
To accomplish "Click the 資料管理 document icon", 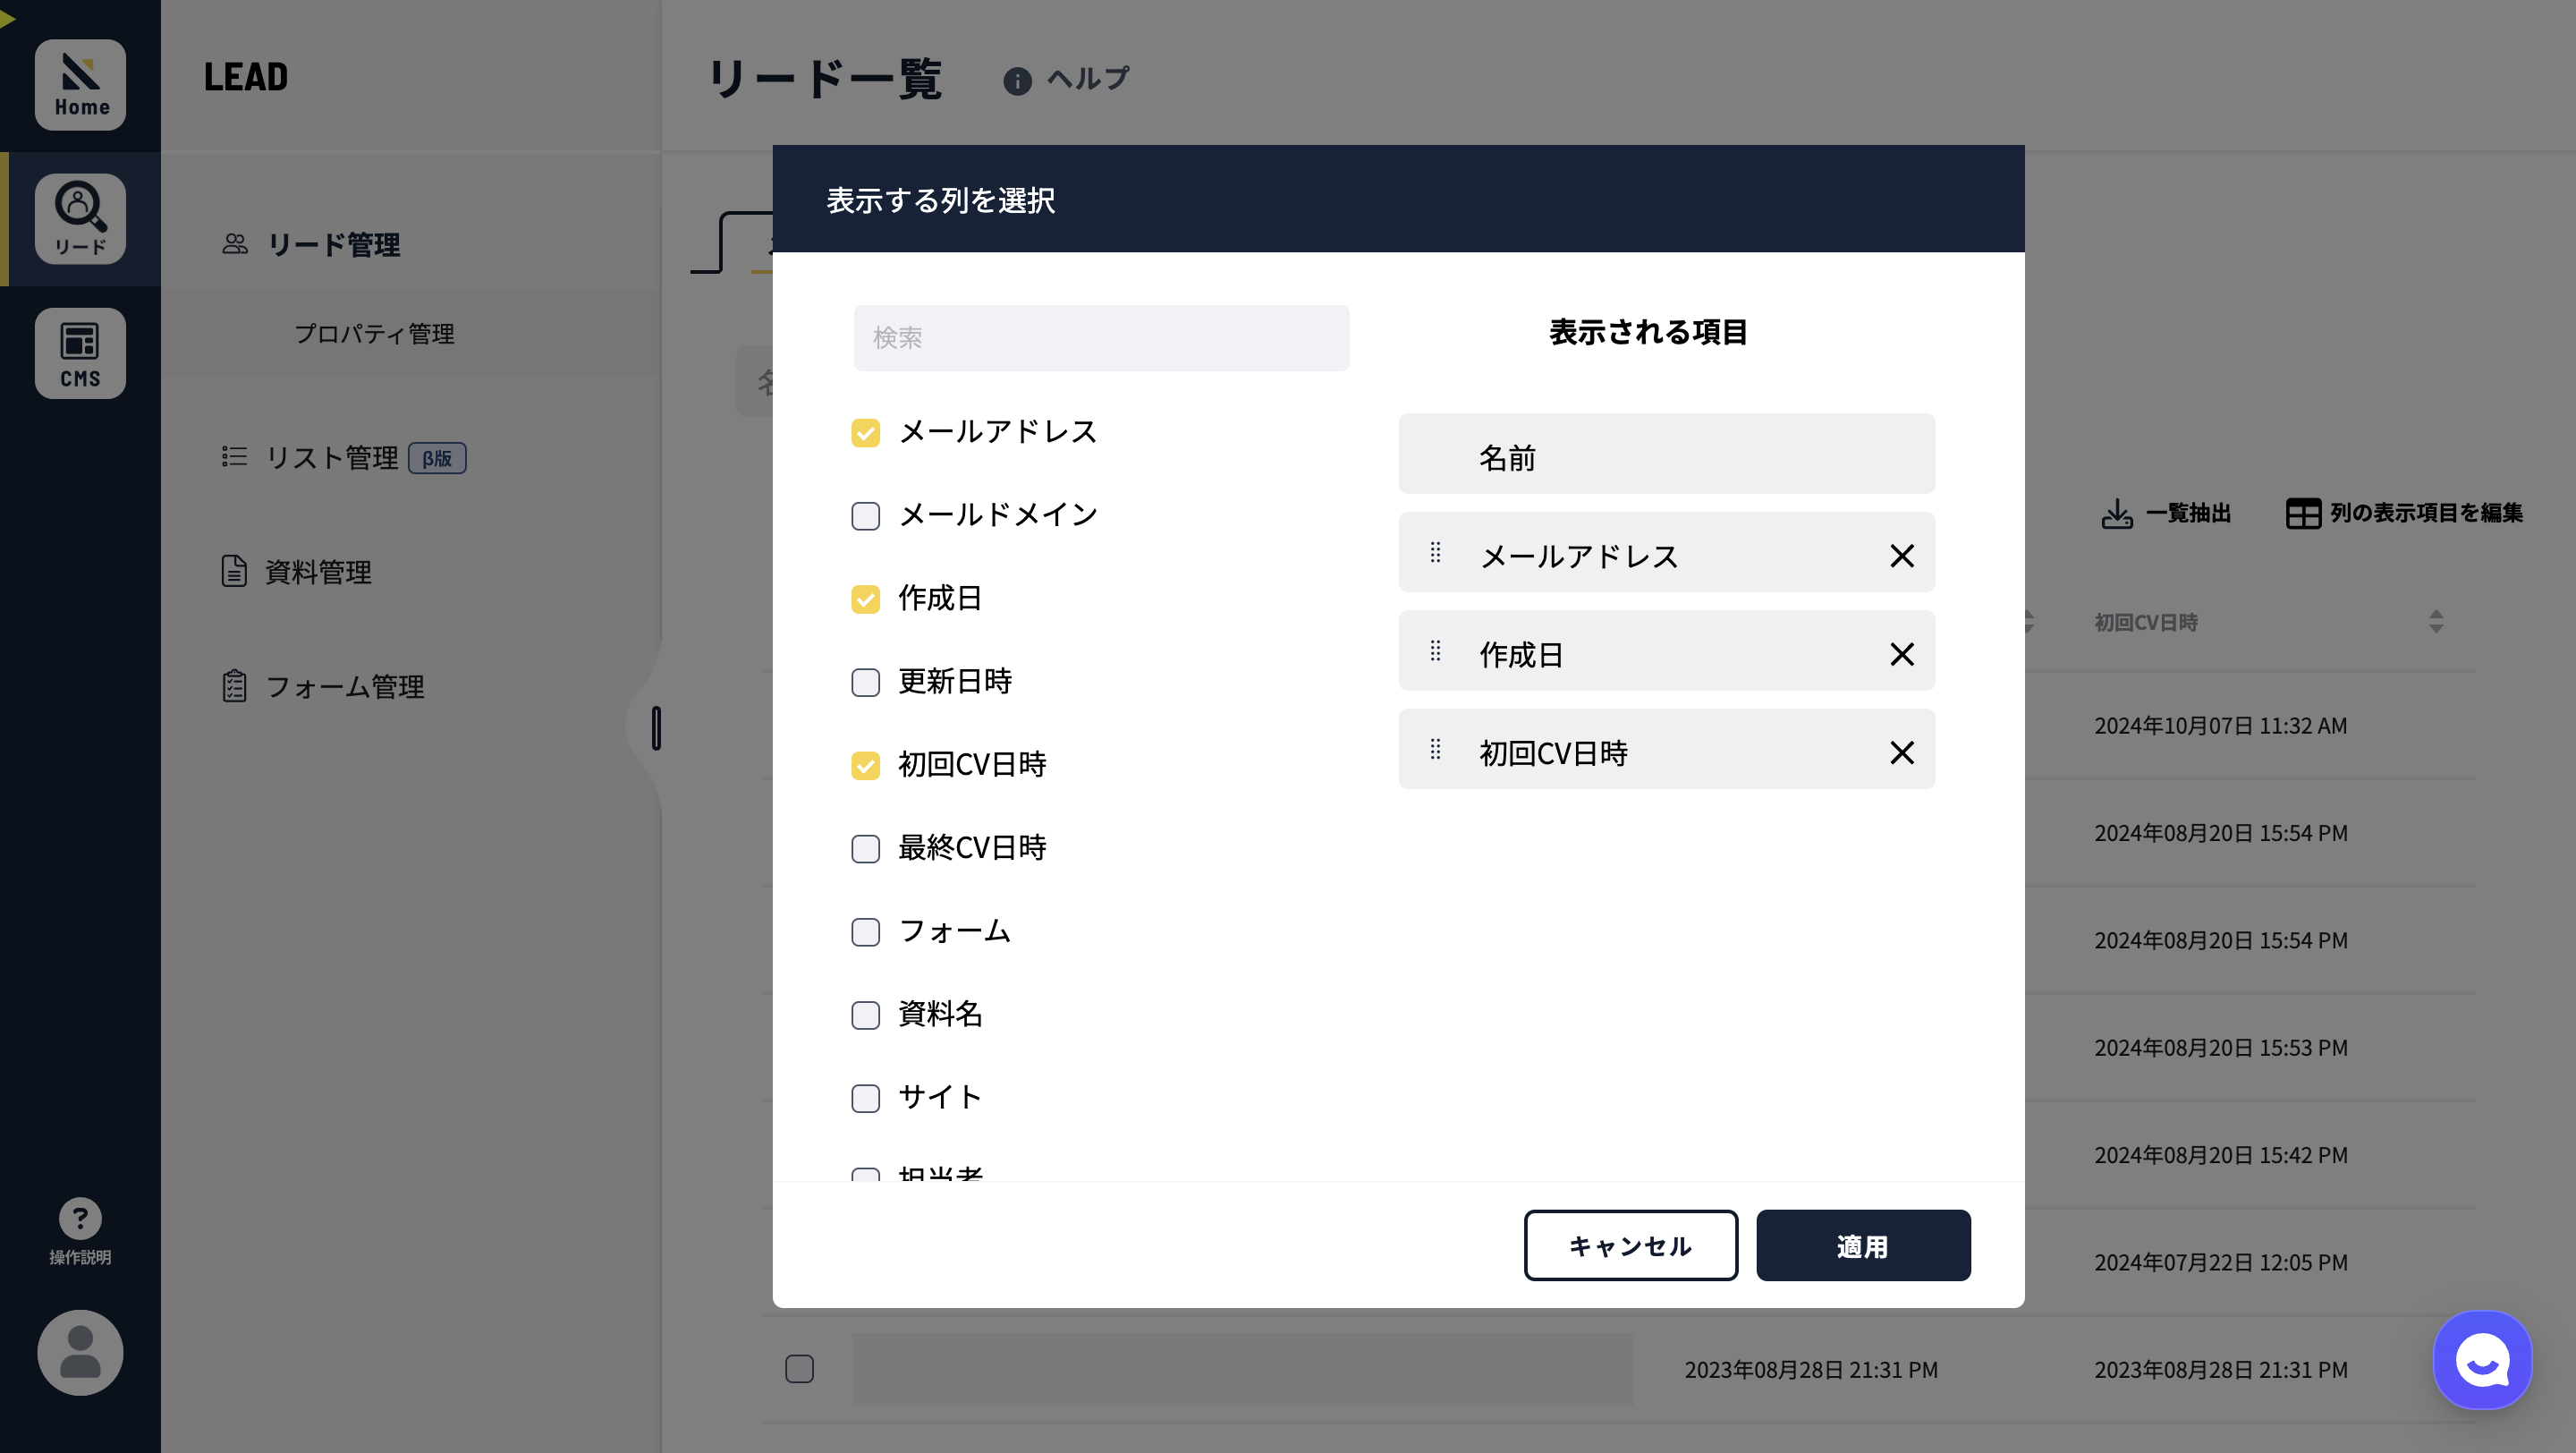I will click(x=234, y=571).
